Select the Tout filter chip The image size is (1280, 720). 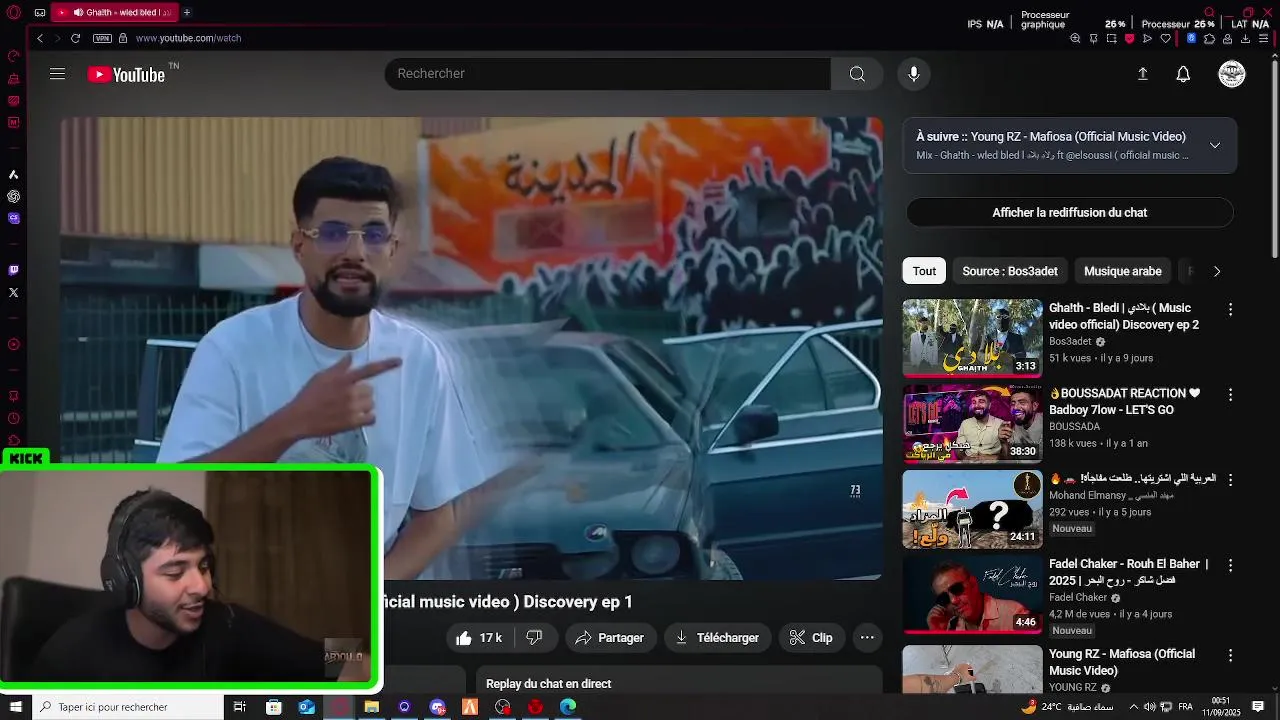[x=924, y=271]
